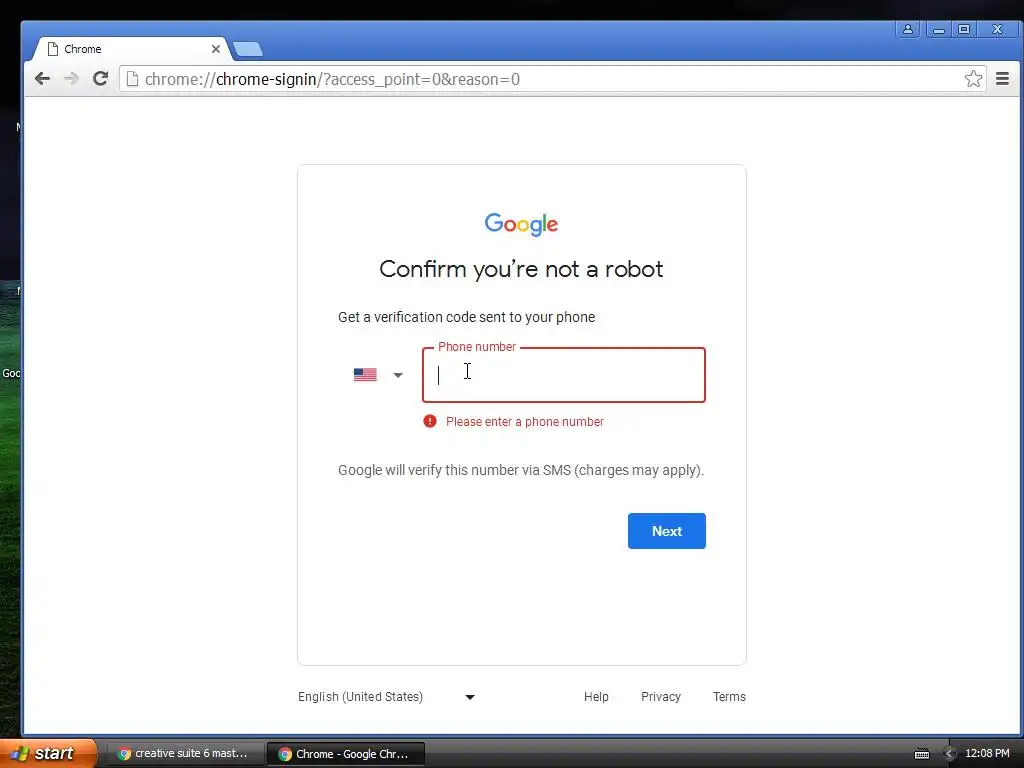The width and height of the screenshot is (1024, 768).
Task: Focus the Phone number input field
Action: [x=564, y=375]
